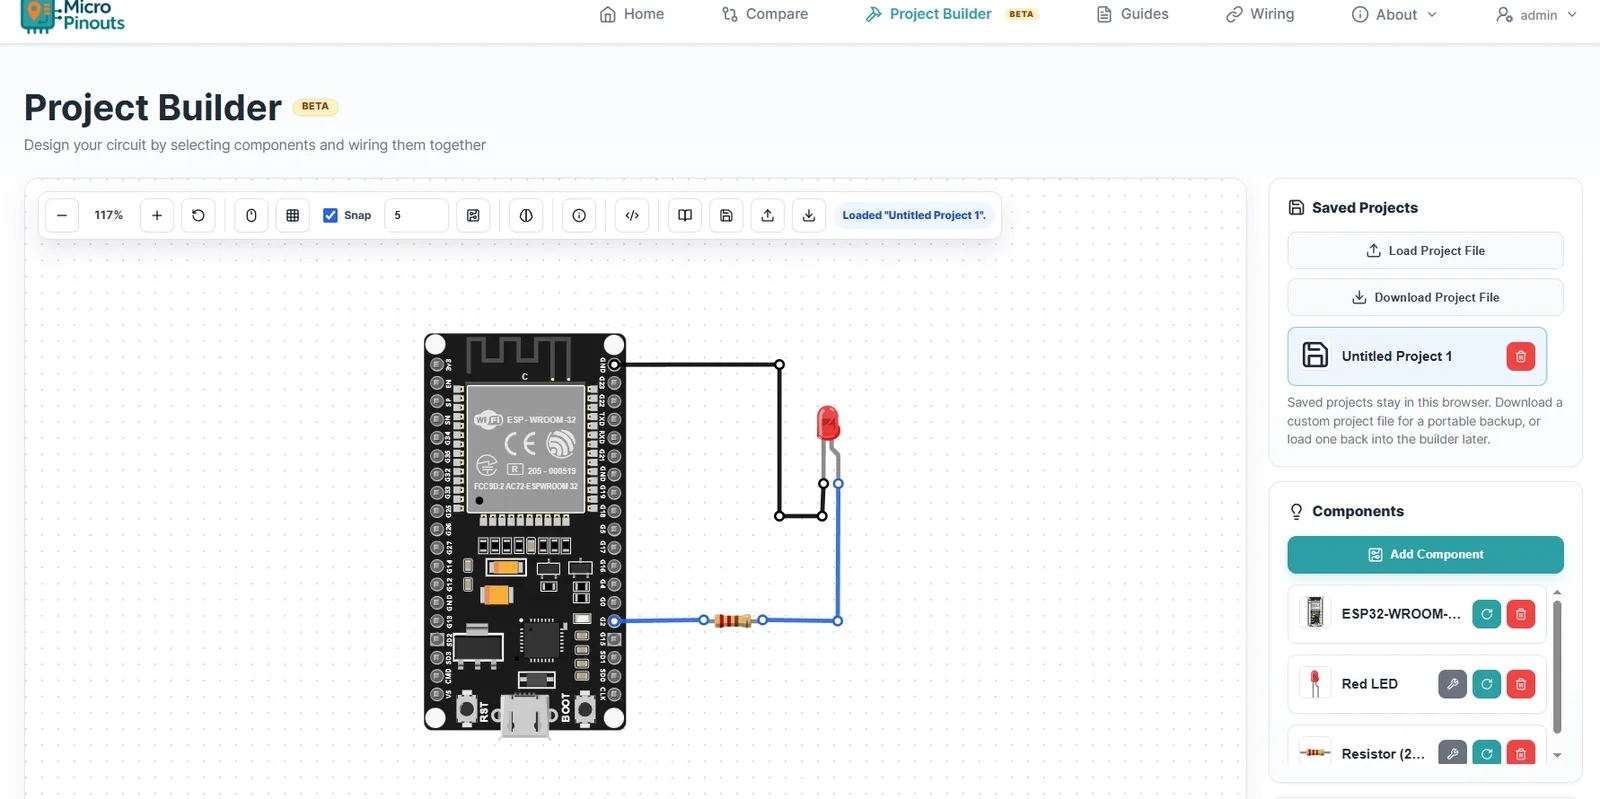The height and width of the screenshot is (799, 1600).
Task: Open the Resistor wrench settings
Action: (x=1452, y=753)
